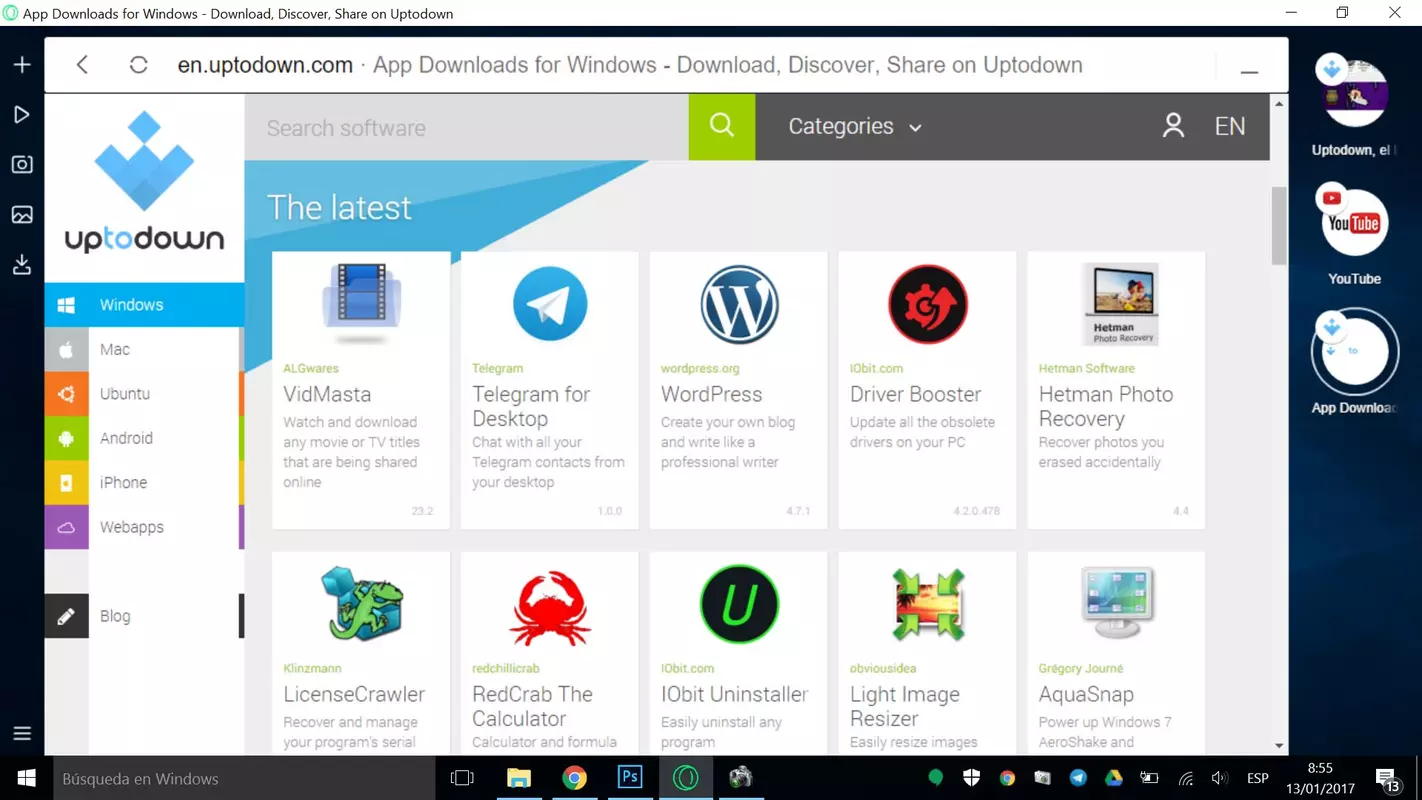Viewport: 1422px width, 800px height.
Task: Open Chrome from the taskbar
Action: coord(574,778)
